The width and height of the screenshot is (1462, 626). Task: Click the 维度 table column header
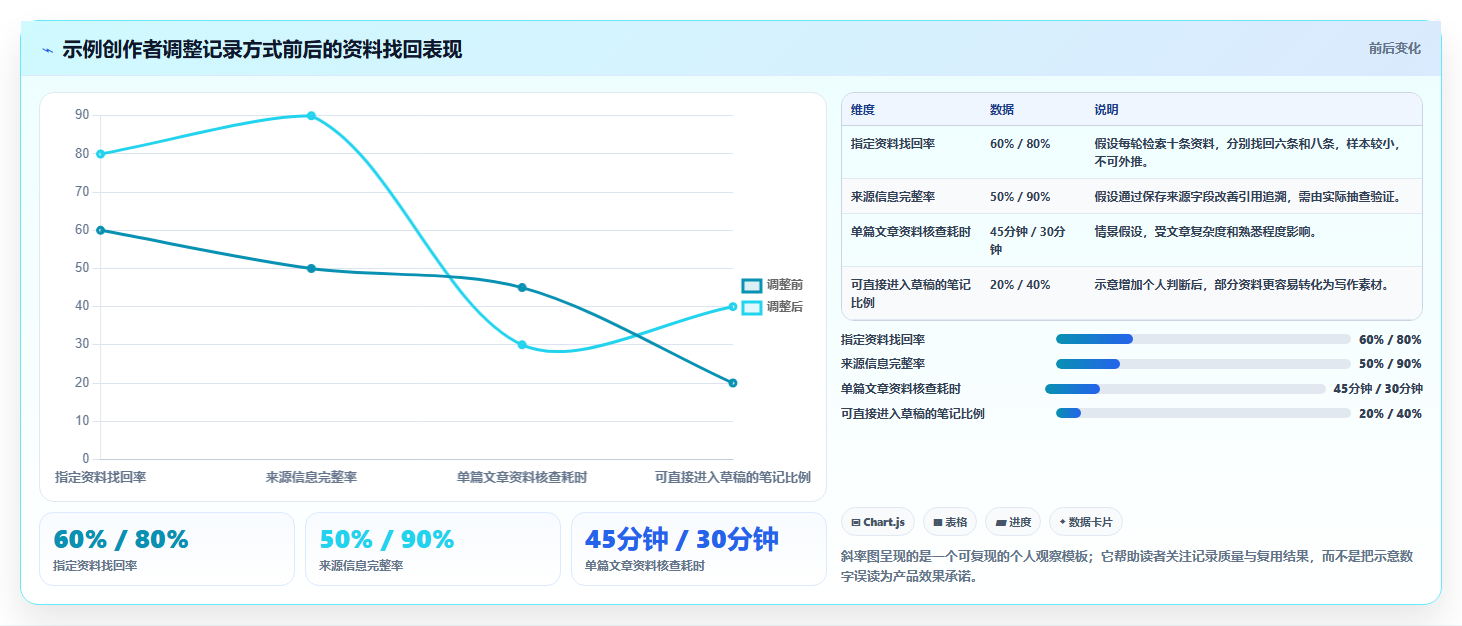pos(863,110)
